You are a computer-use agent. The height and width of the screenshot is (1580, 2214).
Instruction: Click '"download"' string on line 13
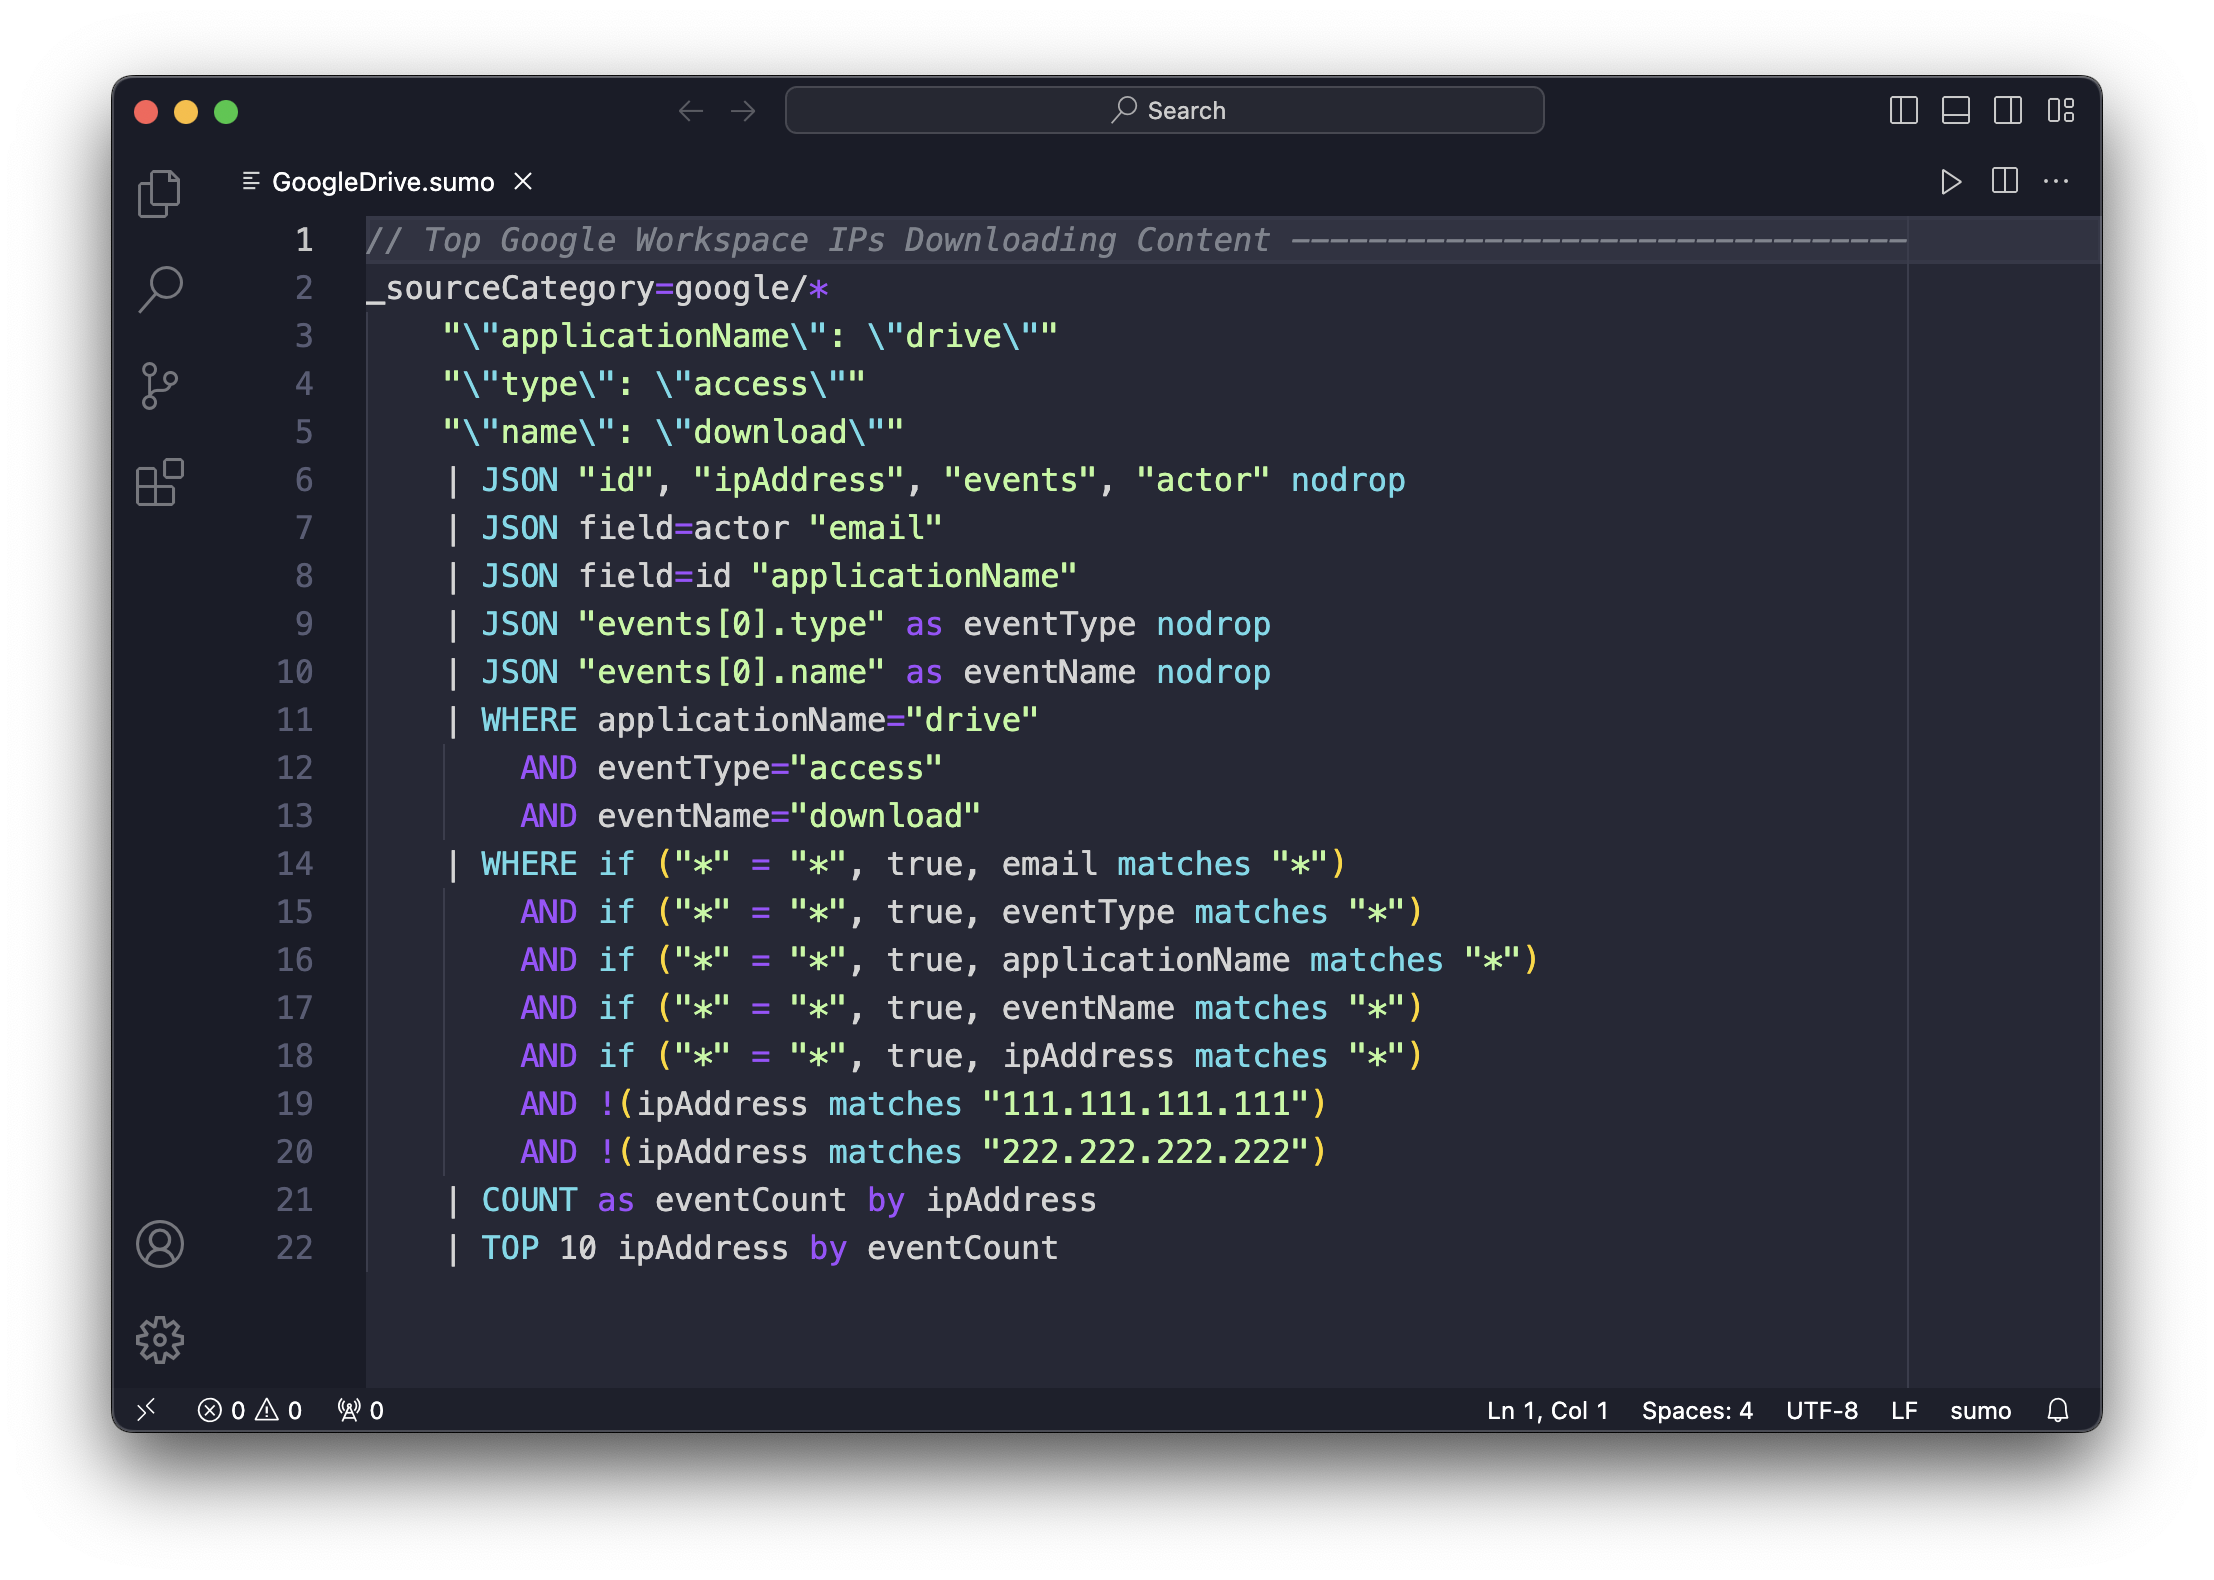[x=884, y=816]
